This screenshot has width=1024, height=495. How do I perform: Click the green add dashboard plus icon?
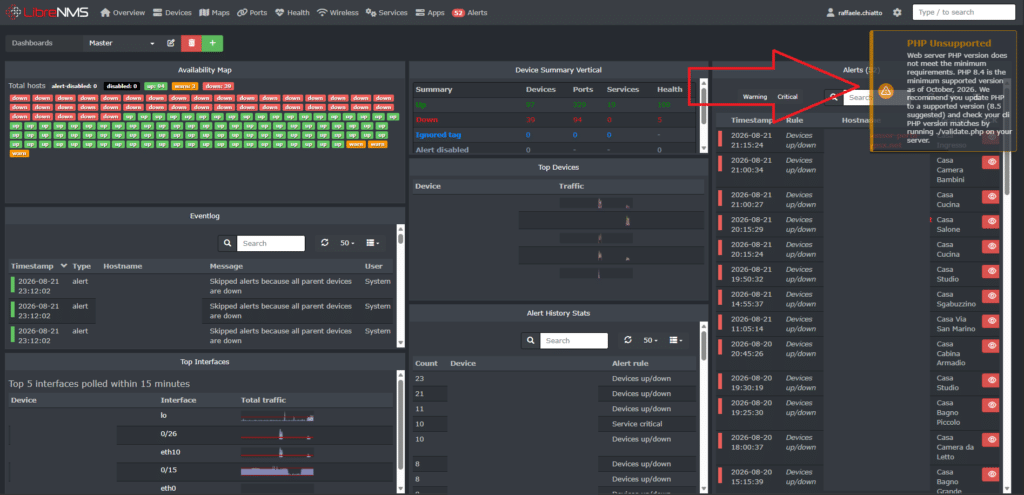pos(212,43)
